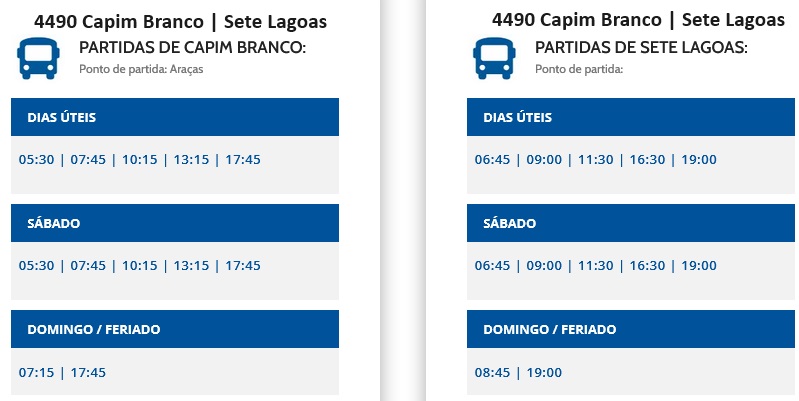Click the 16:30 weekday departure from Sete Lagoas

pos(647,159)
